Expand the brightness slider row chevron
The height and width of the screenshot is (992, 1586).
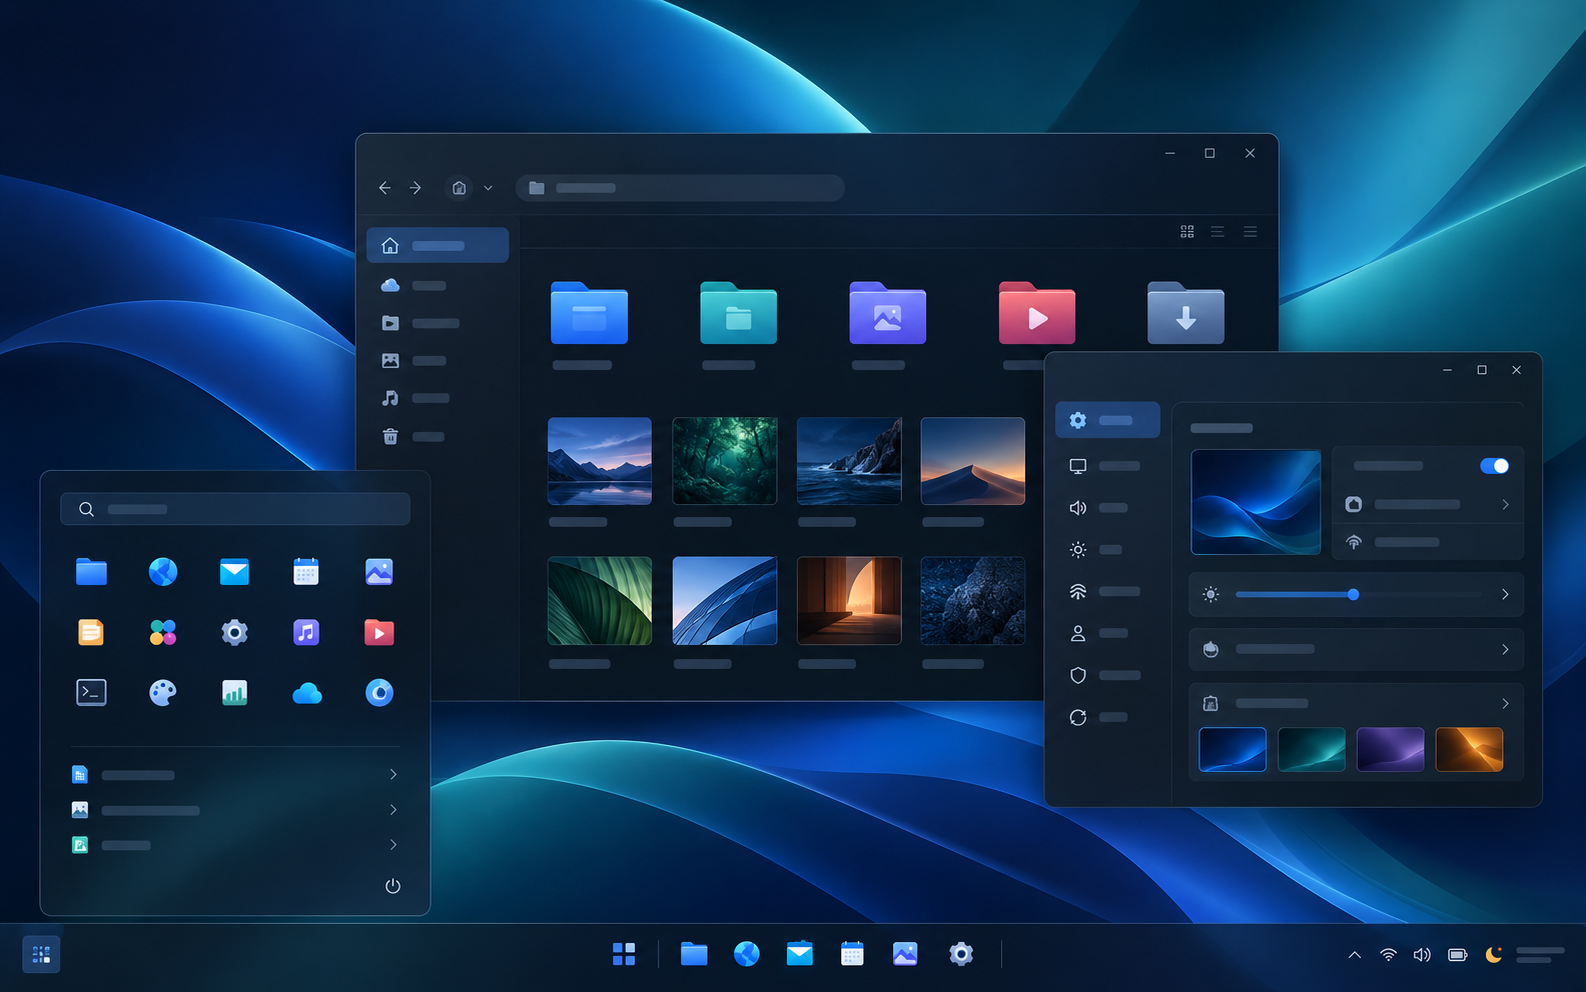click(x=1505, y=595)
